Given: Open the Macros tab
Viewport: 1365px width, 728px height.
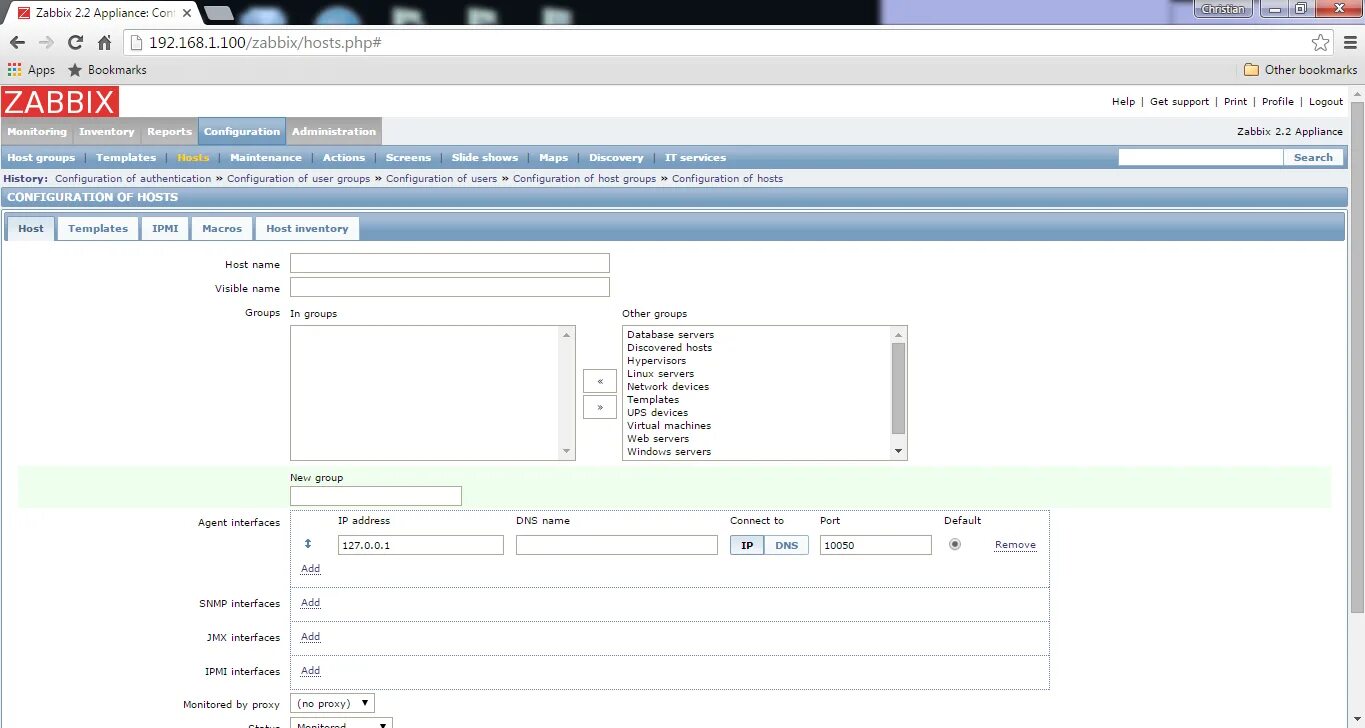Looking at the screenshot, I should [x=221, y=228].
